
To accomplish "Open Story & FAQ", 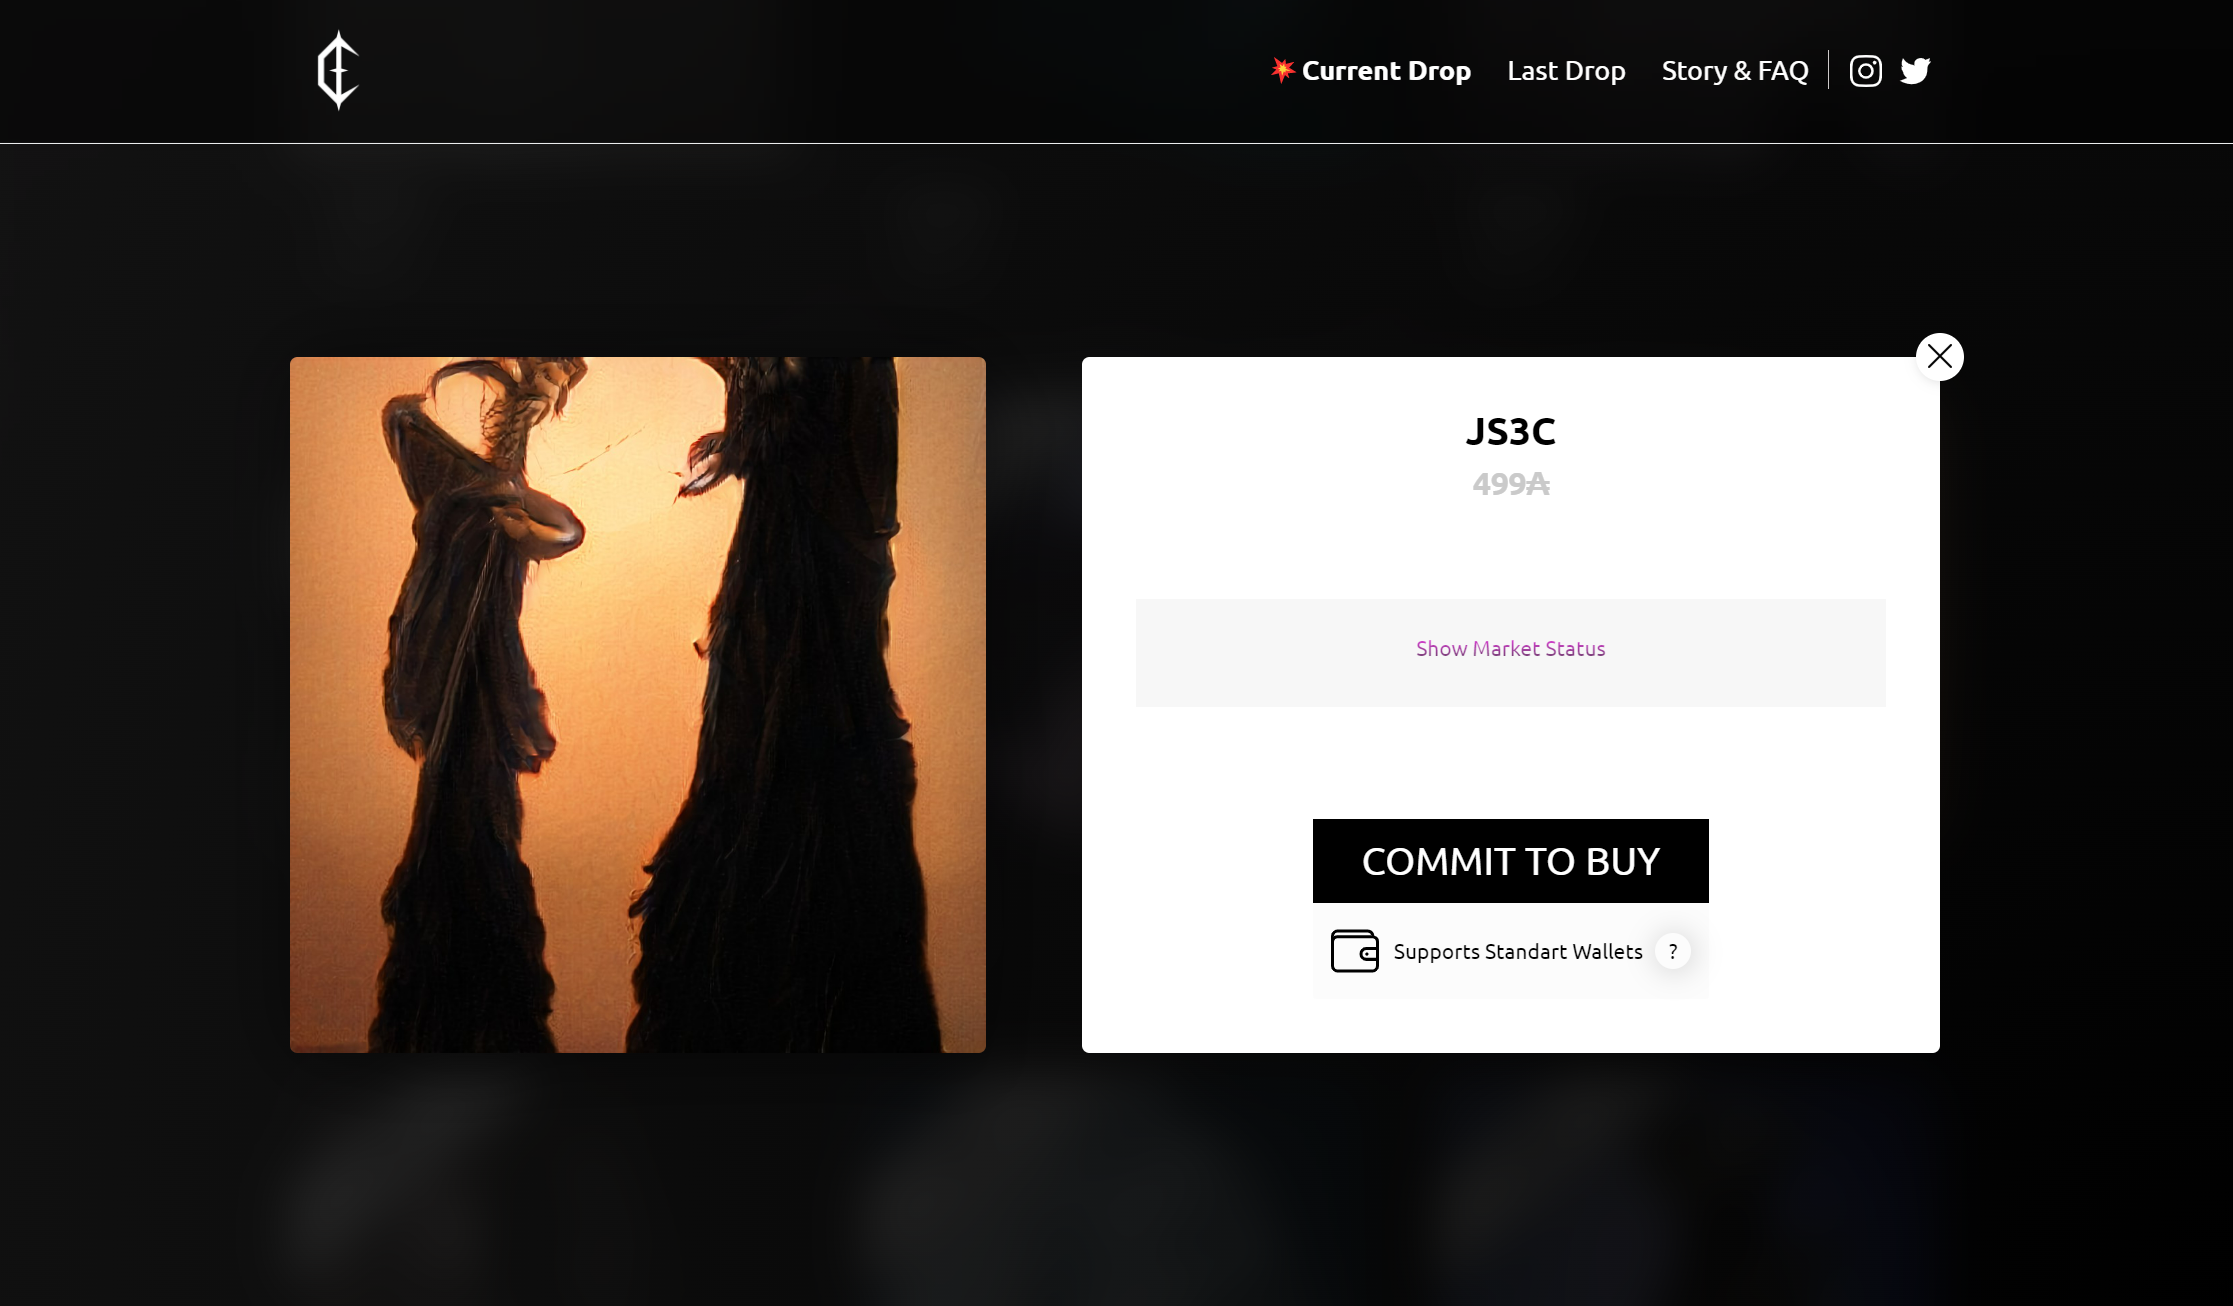I will pyautogui.click(x=1735, y=71).
